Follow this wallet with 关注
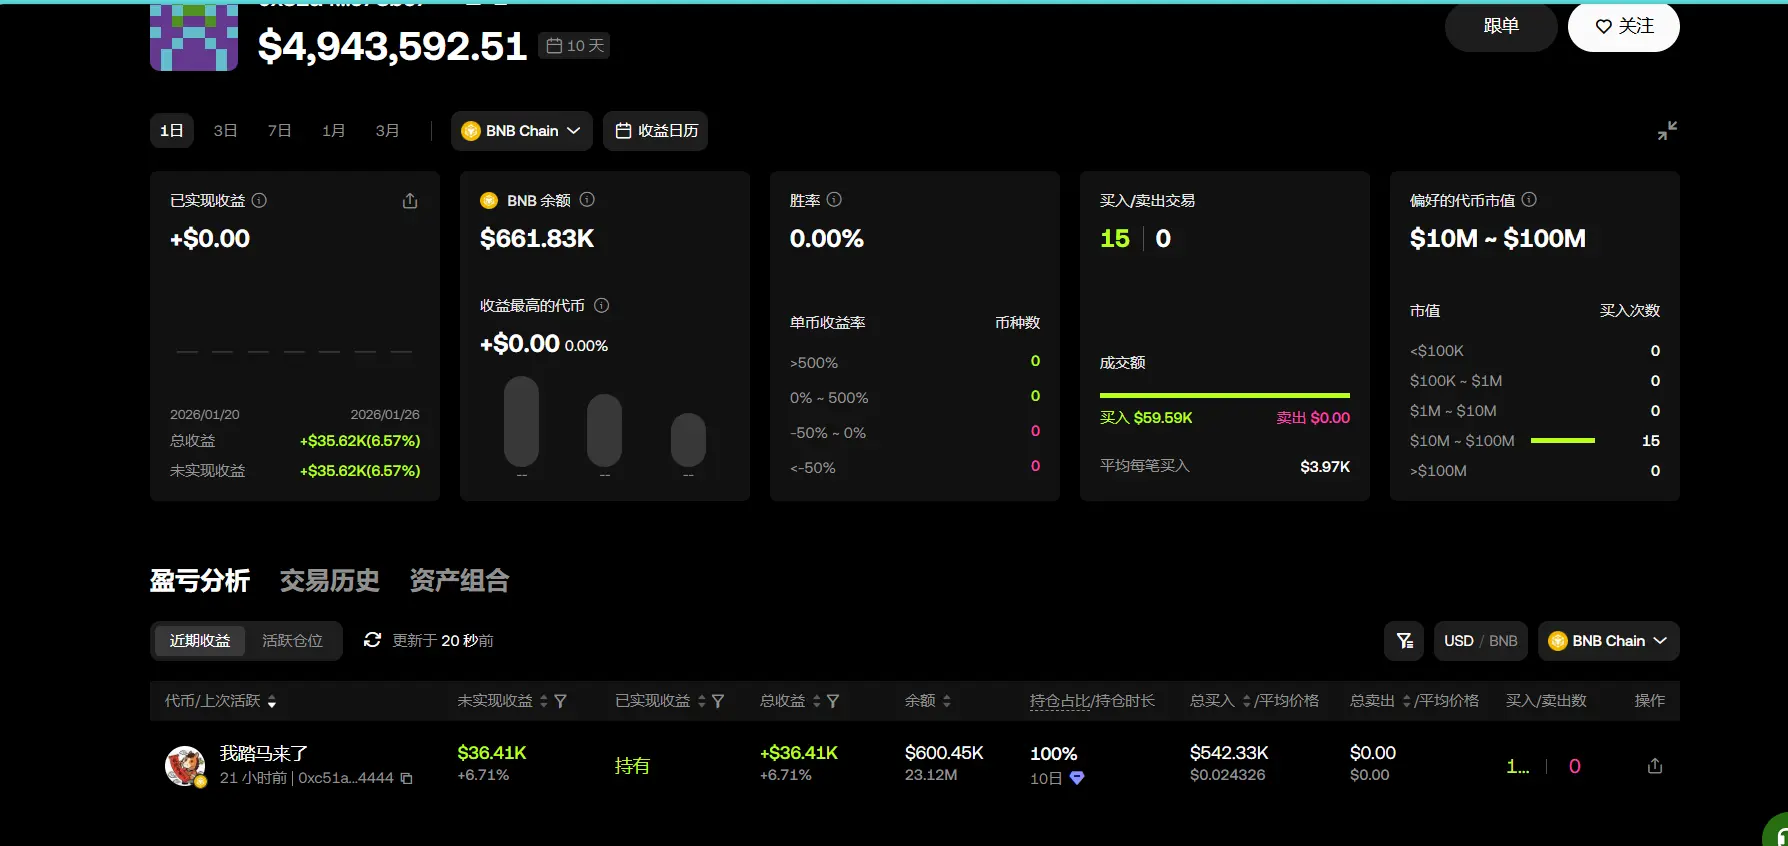This screenshot has width=1788, height=846. [1624, 26]
